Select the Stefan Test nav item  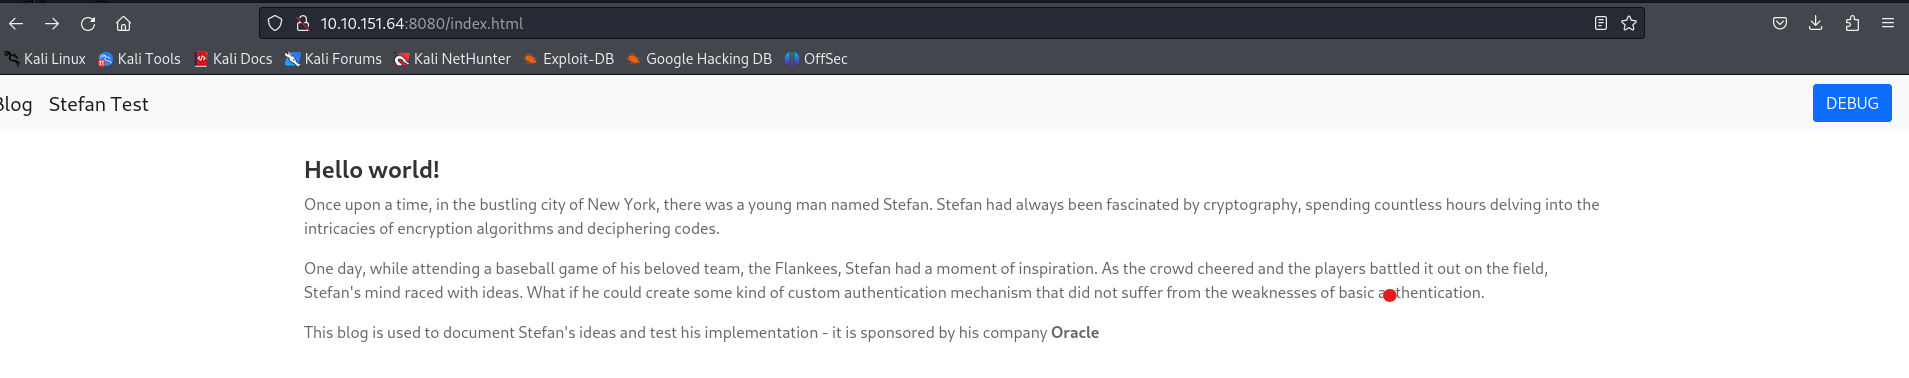point(98,104)
